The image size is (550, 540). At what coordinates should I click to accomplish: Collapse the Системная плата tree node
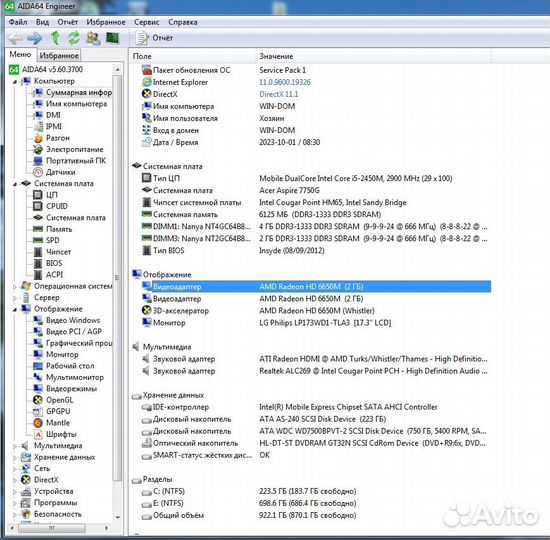15,184
